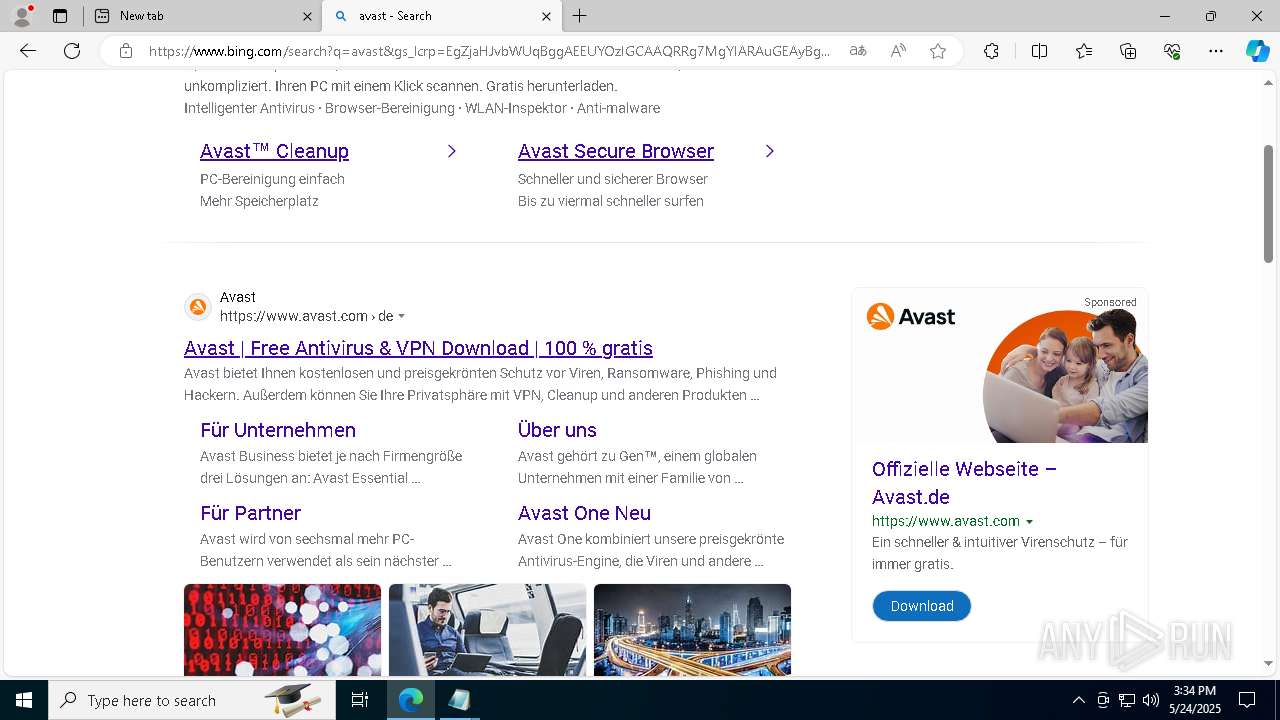Click Microsoft Edge taskbar icon

[x=411, y=700]
